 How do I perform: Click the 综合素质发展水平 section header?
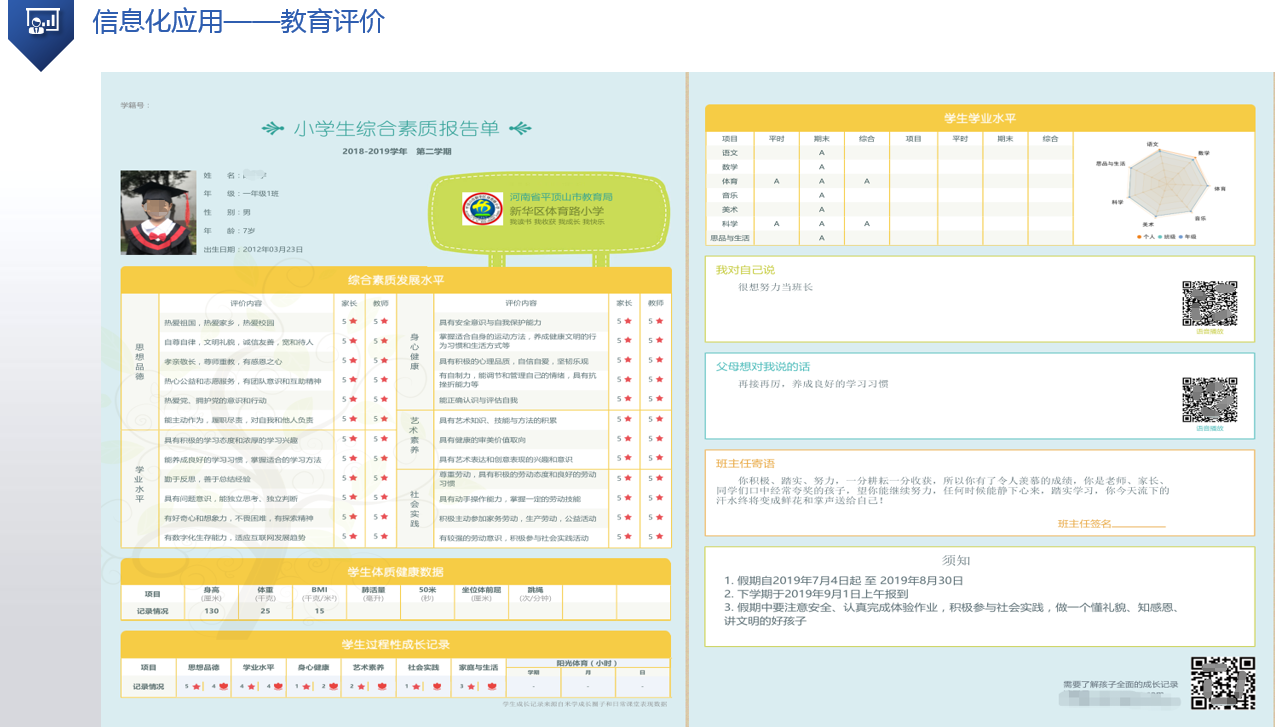395,280
